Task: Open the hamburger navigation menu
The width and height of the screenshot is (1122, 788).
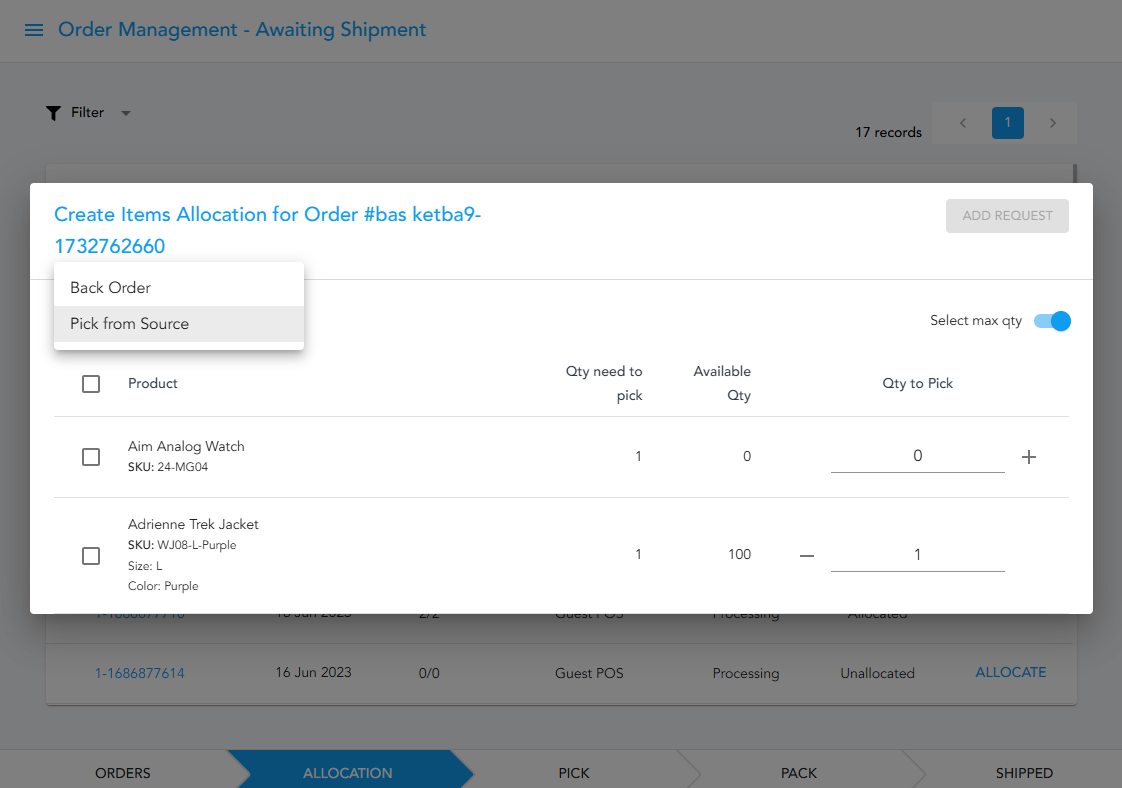Action: pyautogui.click(x=33, y=29)
